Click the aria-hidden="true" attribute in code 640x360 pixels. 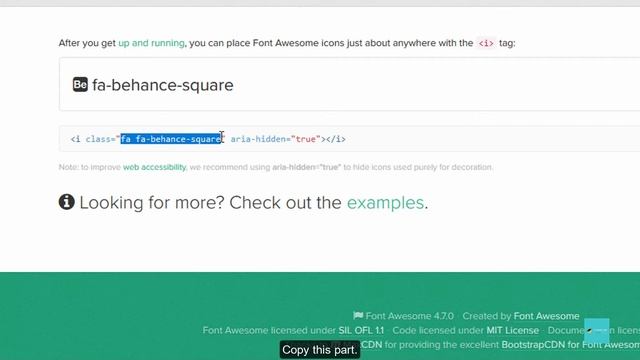[276, 139]
